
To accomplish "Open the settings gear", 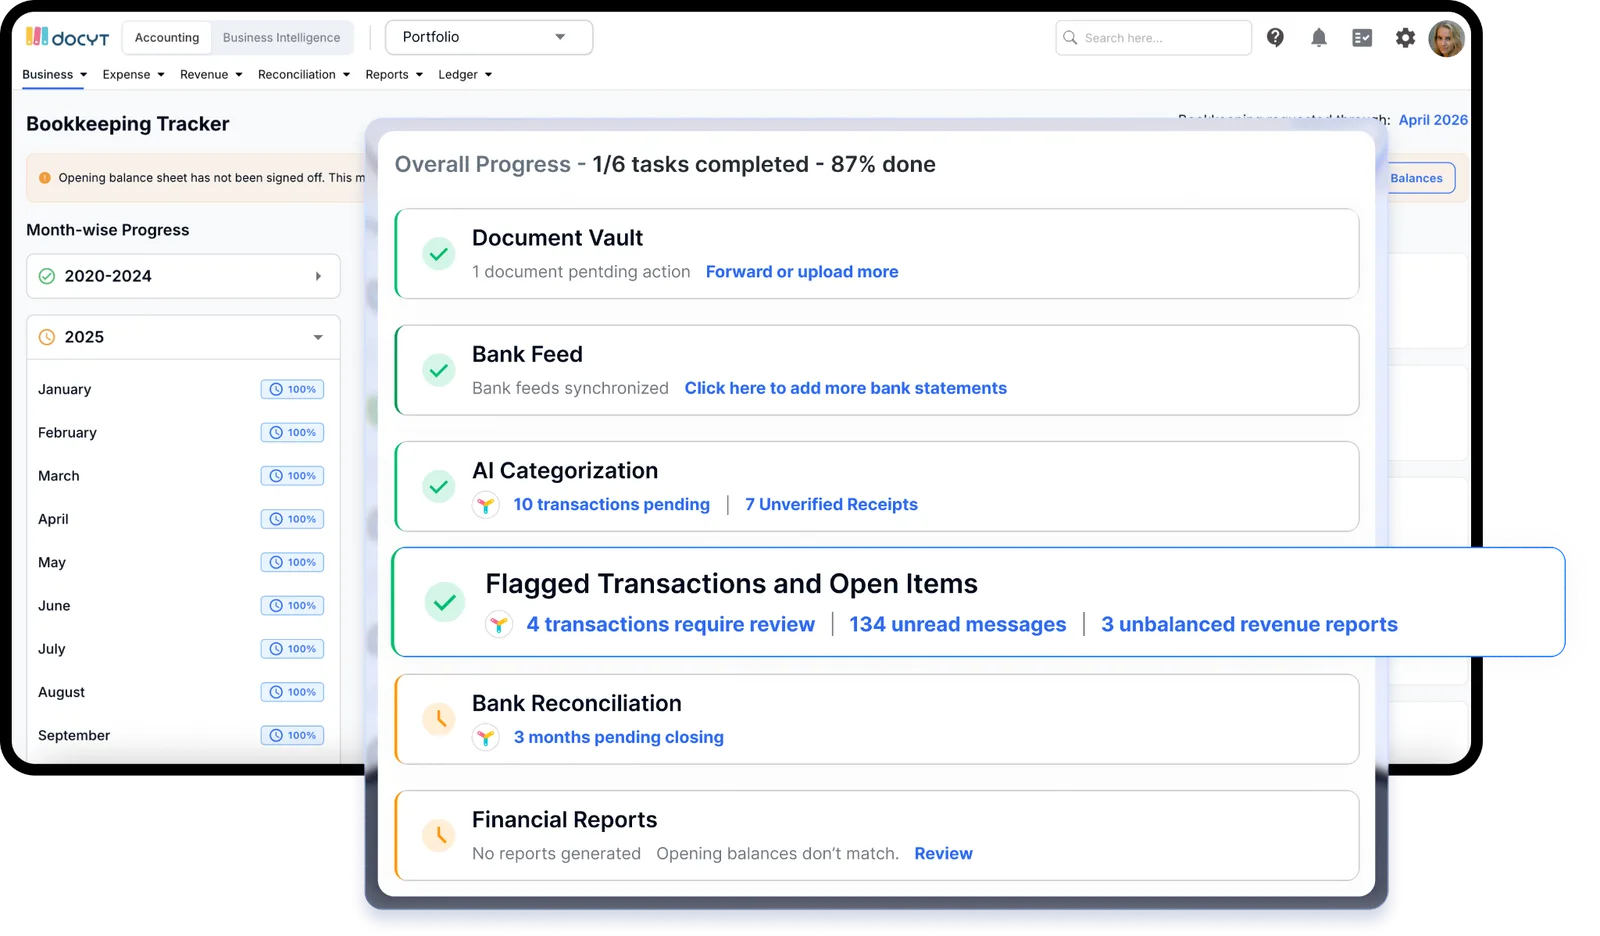I will click(x=1405, y=38).
